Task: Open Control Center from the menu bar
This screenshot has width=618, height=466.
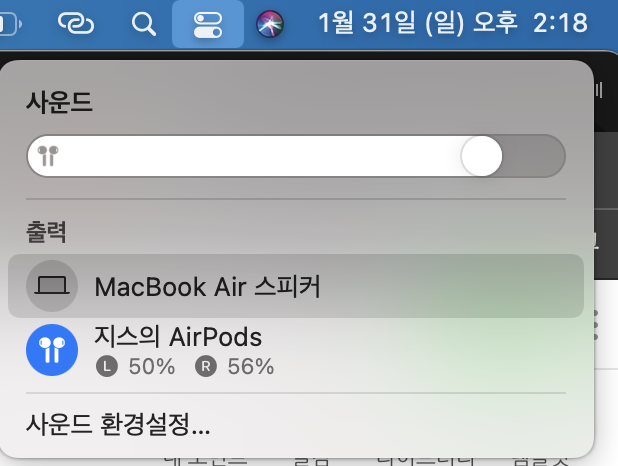Action: pos(208,24)
